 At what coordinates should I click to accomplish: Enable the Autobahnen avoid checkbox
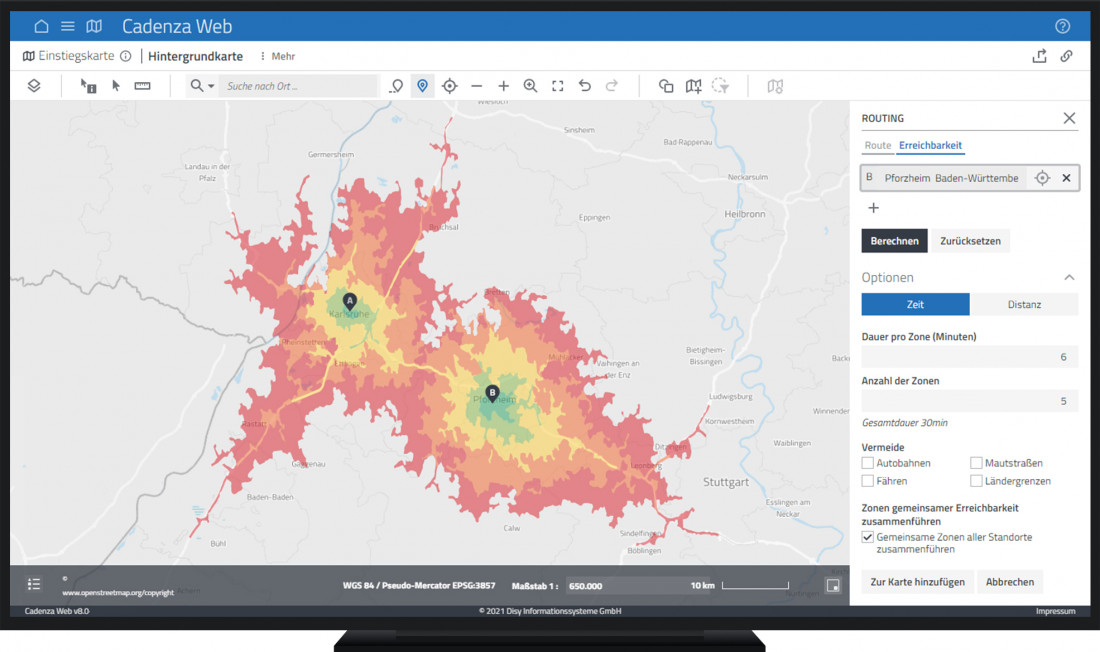868,463
